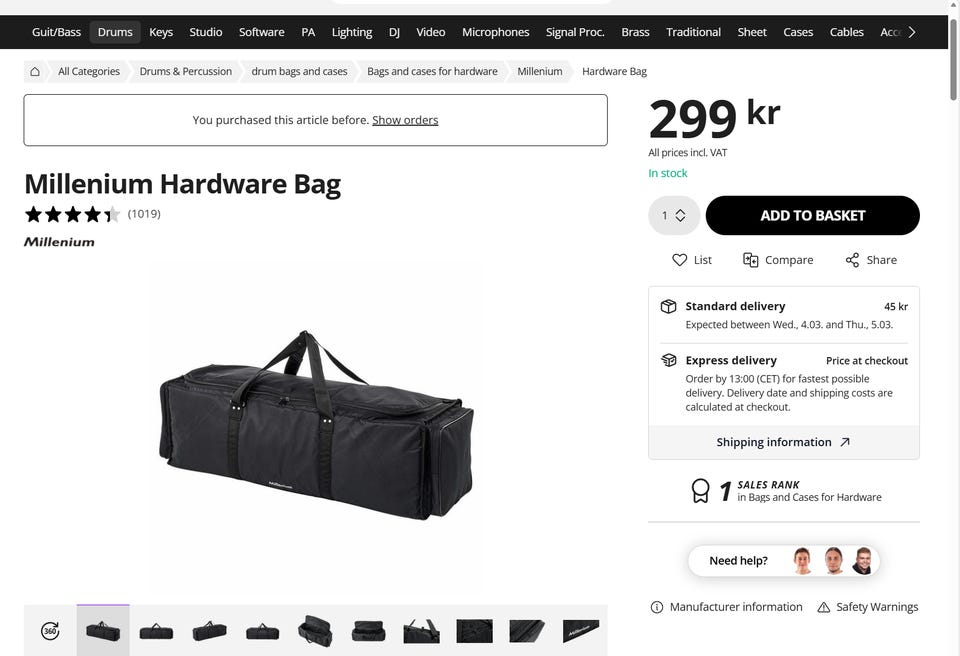Click the home icon in breadcrumb
The image size is (960, 656).
35,71
